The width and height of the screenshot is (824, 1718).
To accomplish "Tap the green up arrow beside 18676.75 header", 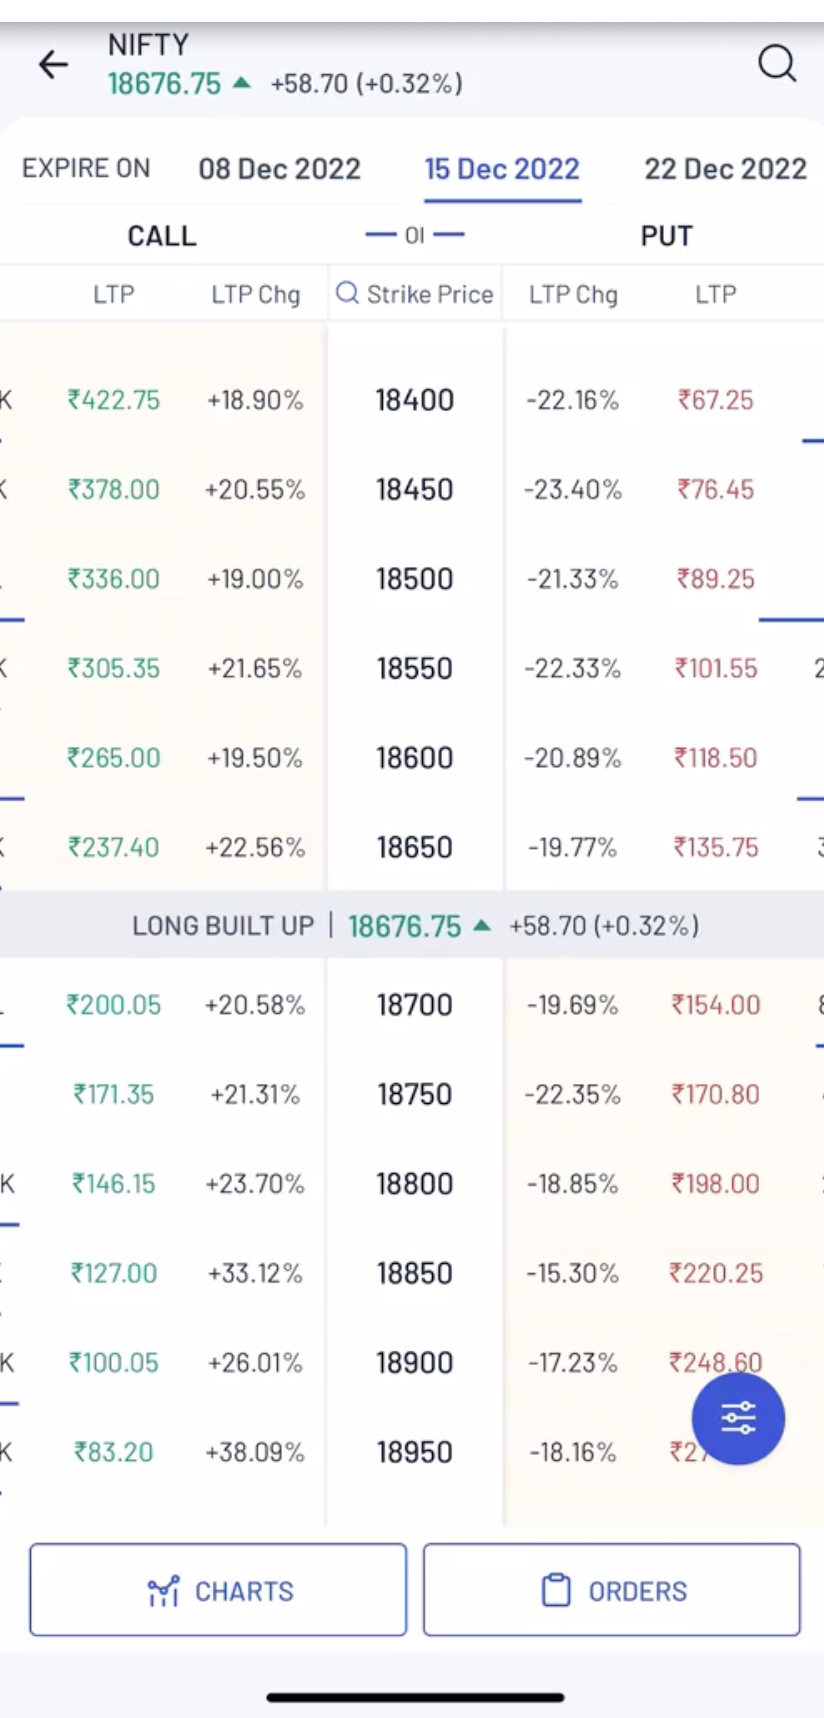I will coord(241,83).
